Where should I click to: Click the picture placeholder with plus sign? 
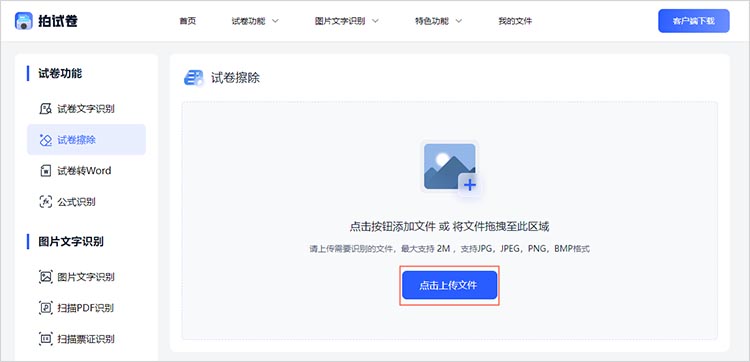click(x=451, y=169)
